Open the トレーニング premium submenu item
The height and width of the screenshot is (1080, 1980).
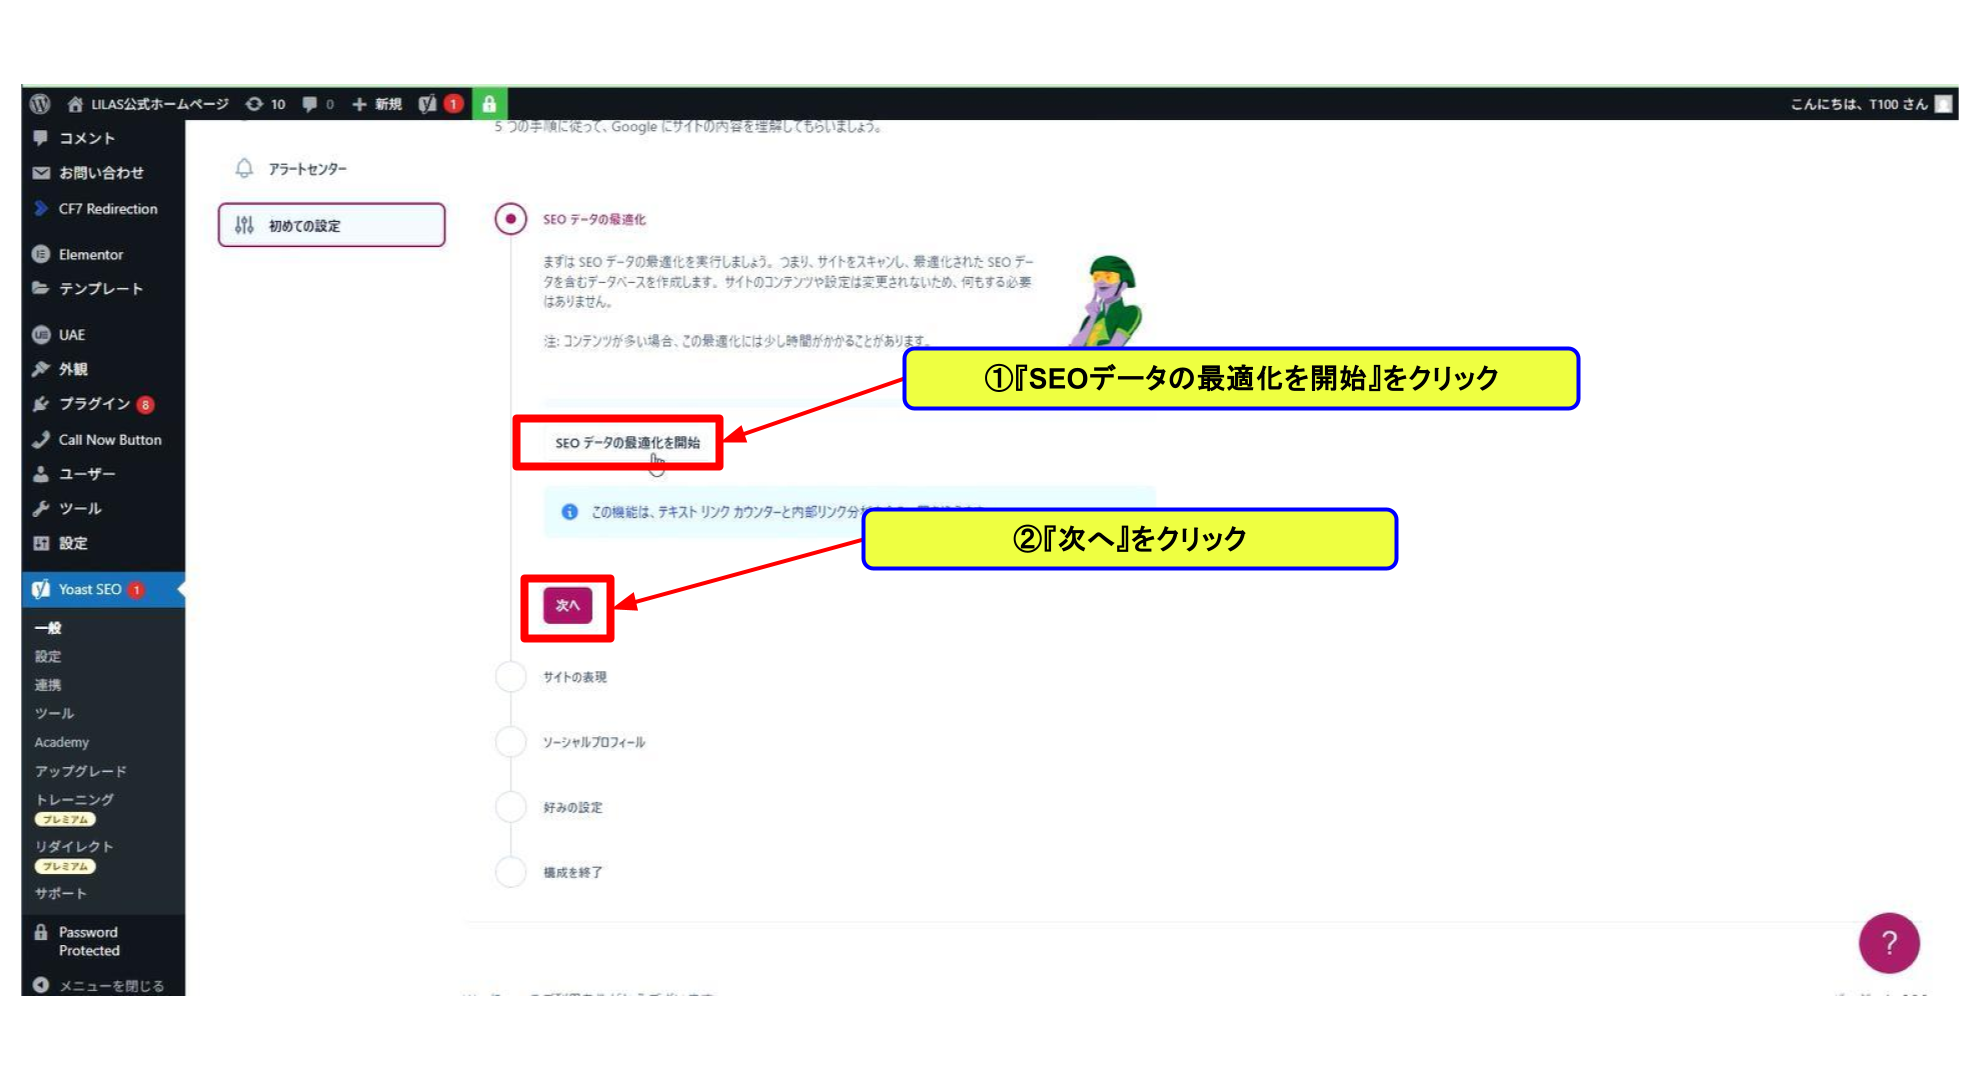(74, 808)
